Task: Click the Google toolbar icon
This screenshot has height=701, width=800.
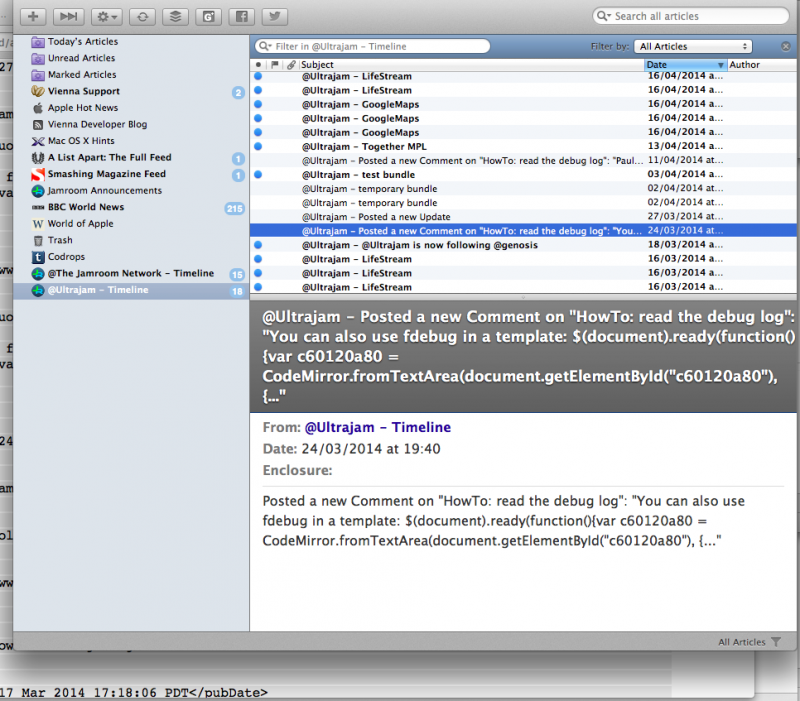Action: pos(208,17)
